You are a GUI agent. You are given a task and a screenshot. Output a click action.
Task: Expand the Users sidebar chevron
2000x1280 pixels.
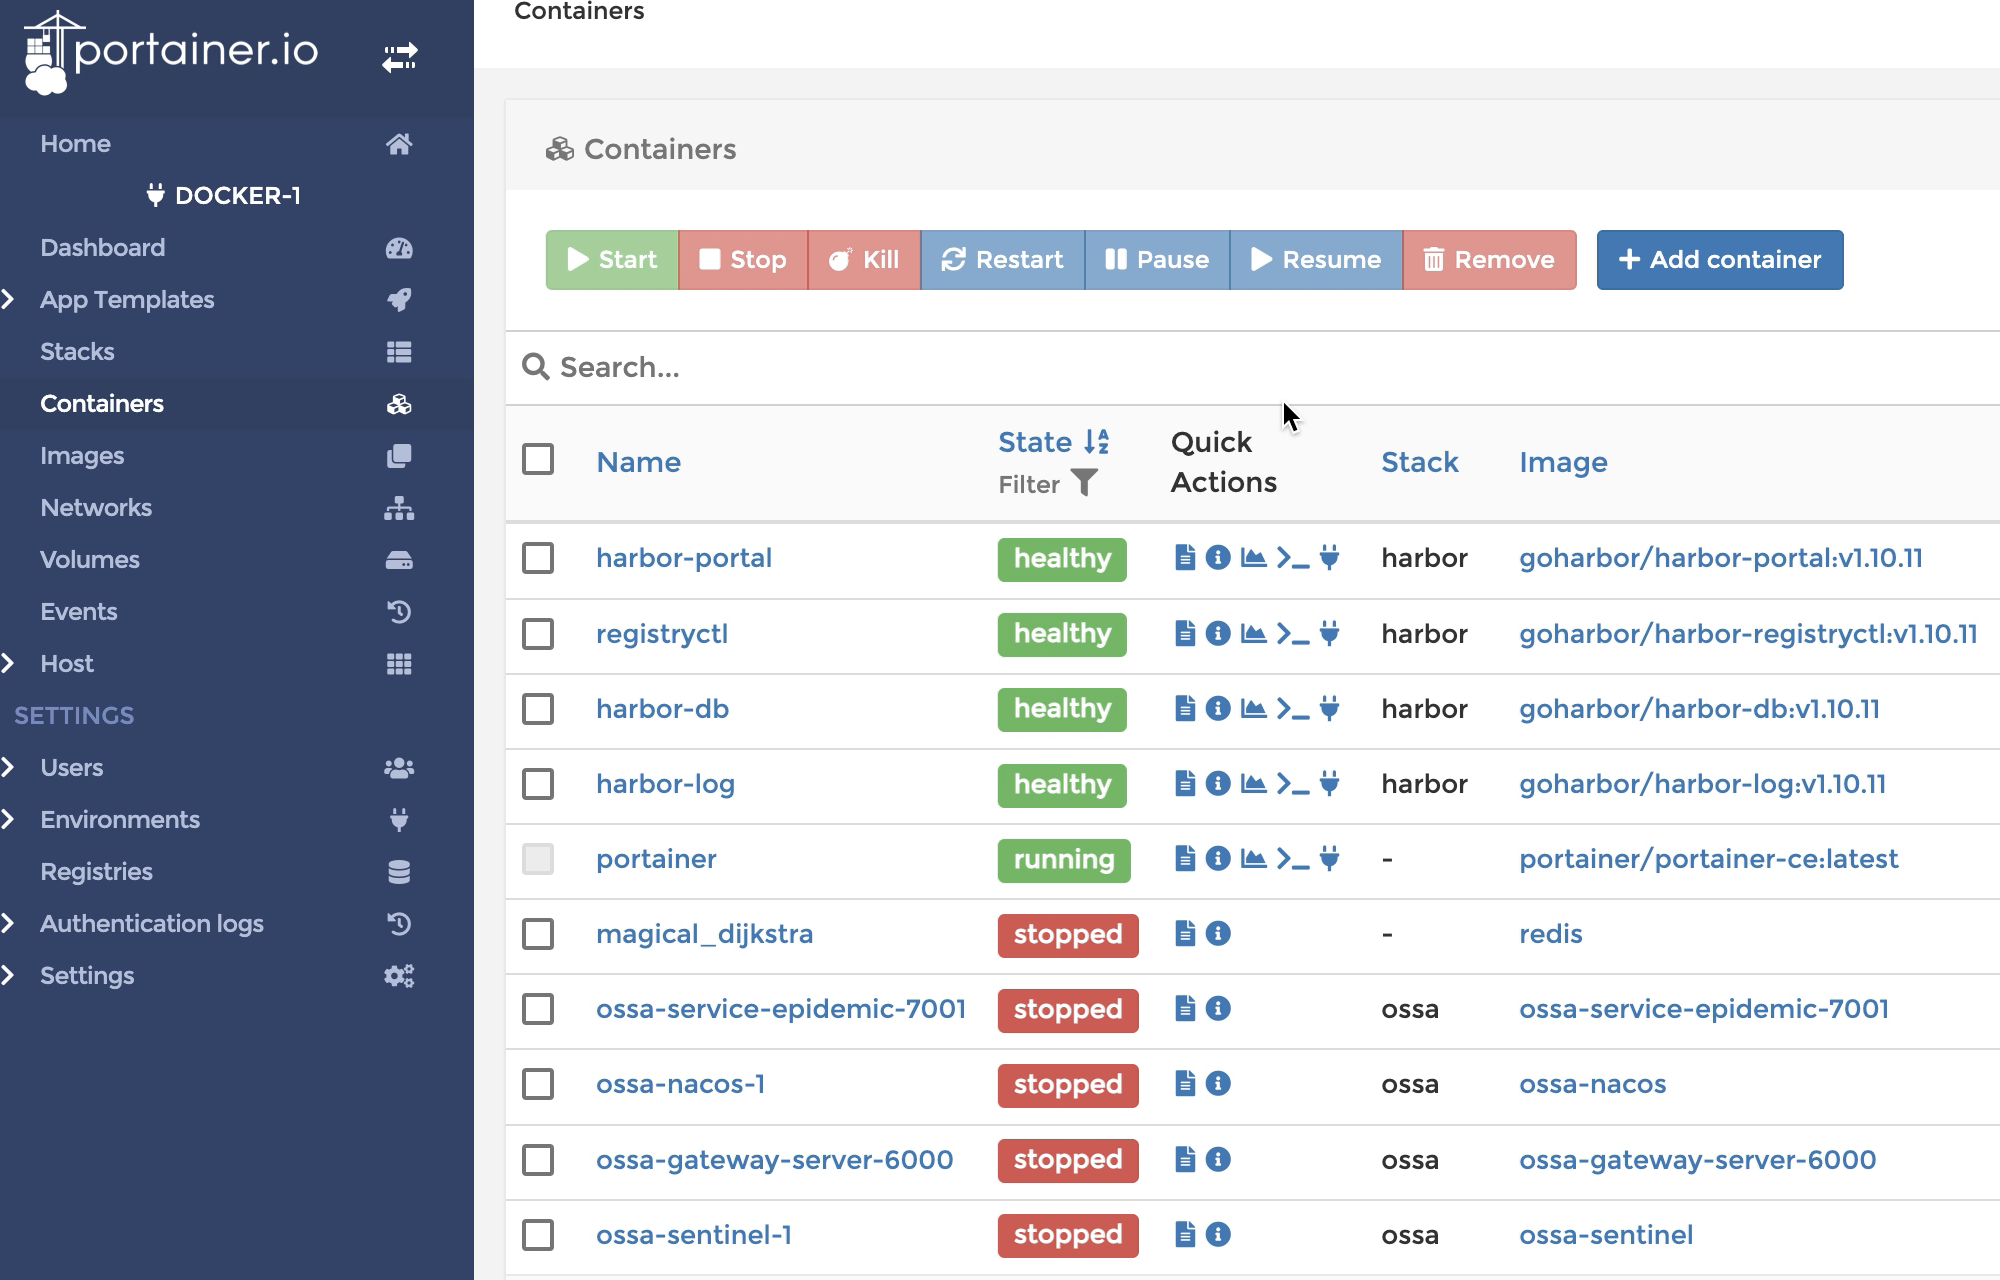click(x=8, y=767)
